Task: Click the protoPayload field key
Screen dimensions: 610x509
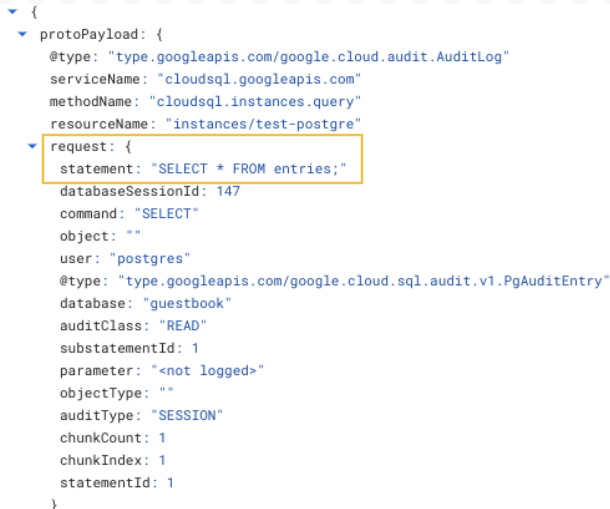Action: [89, 35]
